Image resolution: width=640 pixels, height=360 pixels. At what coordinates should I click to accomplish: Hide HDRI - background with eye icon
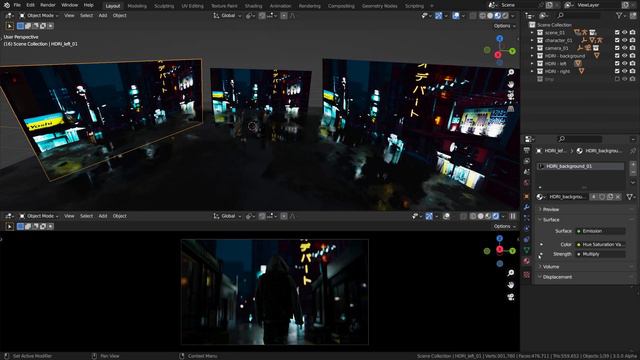(x=624, y=56)
